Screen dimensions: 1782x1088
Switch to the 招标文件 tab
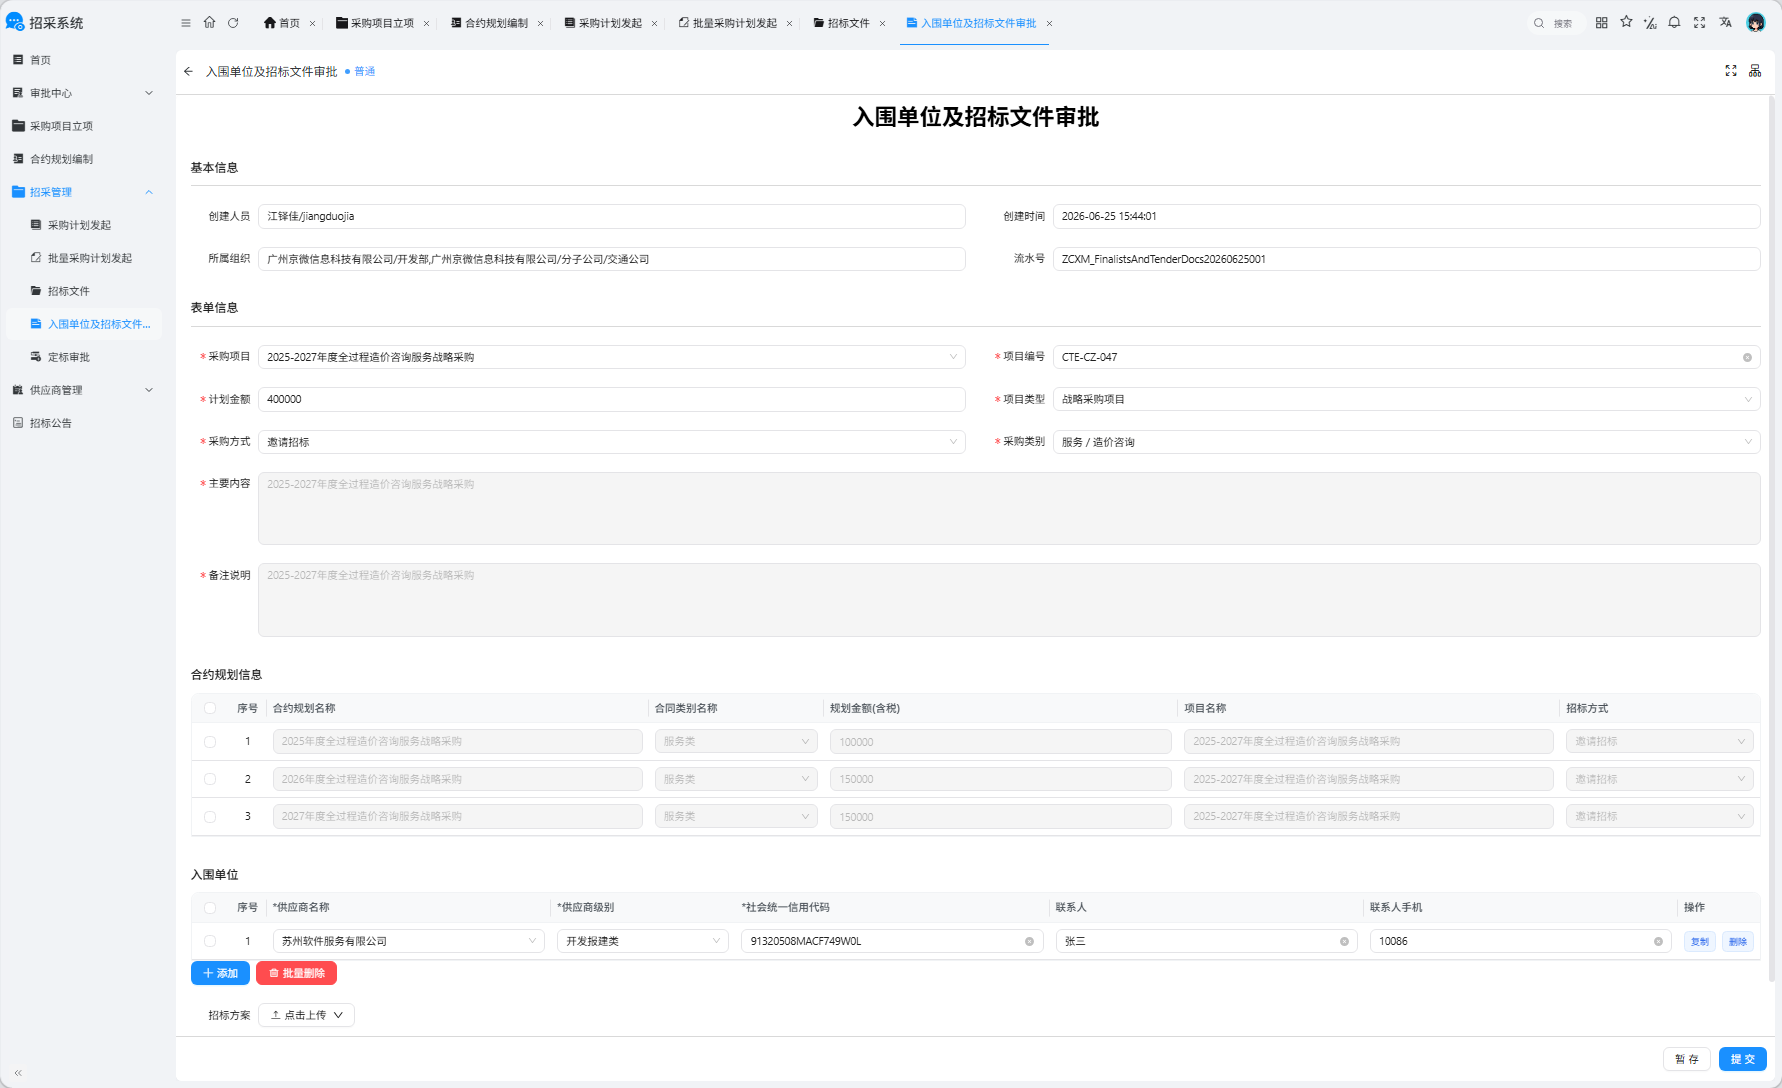848,23
